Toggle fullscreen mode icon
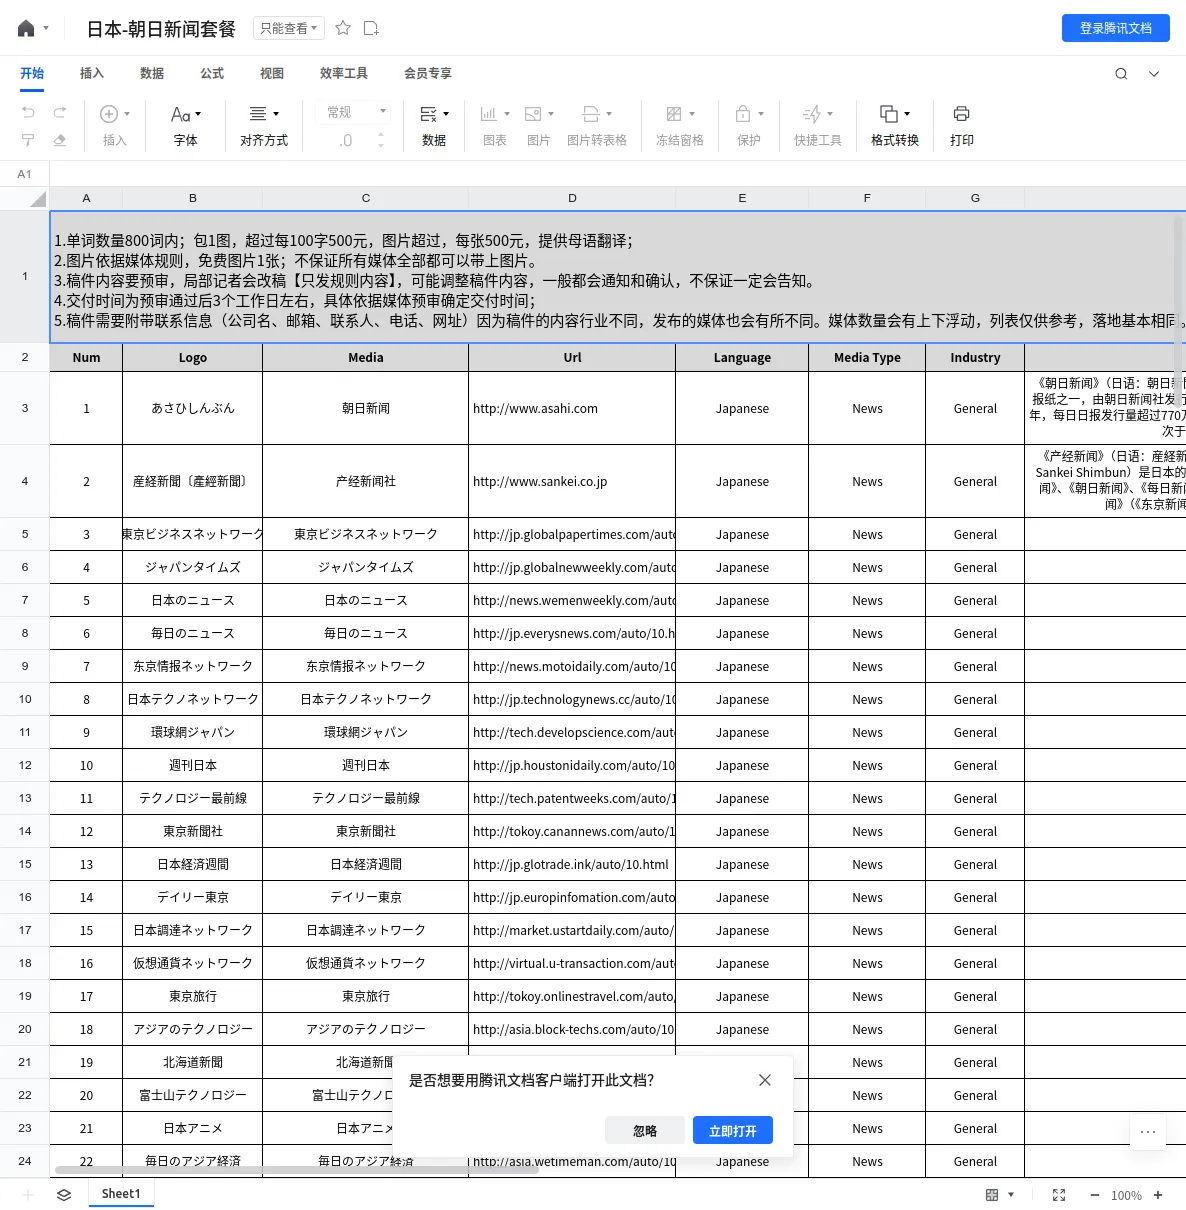 (1059, 1195)
